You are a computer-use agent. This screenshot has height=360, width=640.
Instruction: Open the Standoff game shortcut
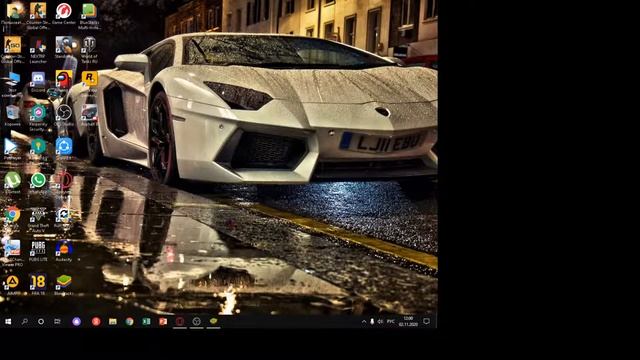coord(64,45)
